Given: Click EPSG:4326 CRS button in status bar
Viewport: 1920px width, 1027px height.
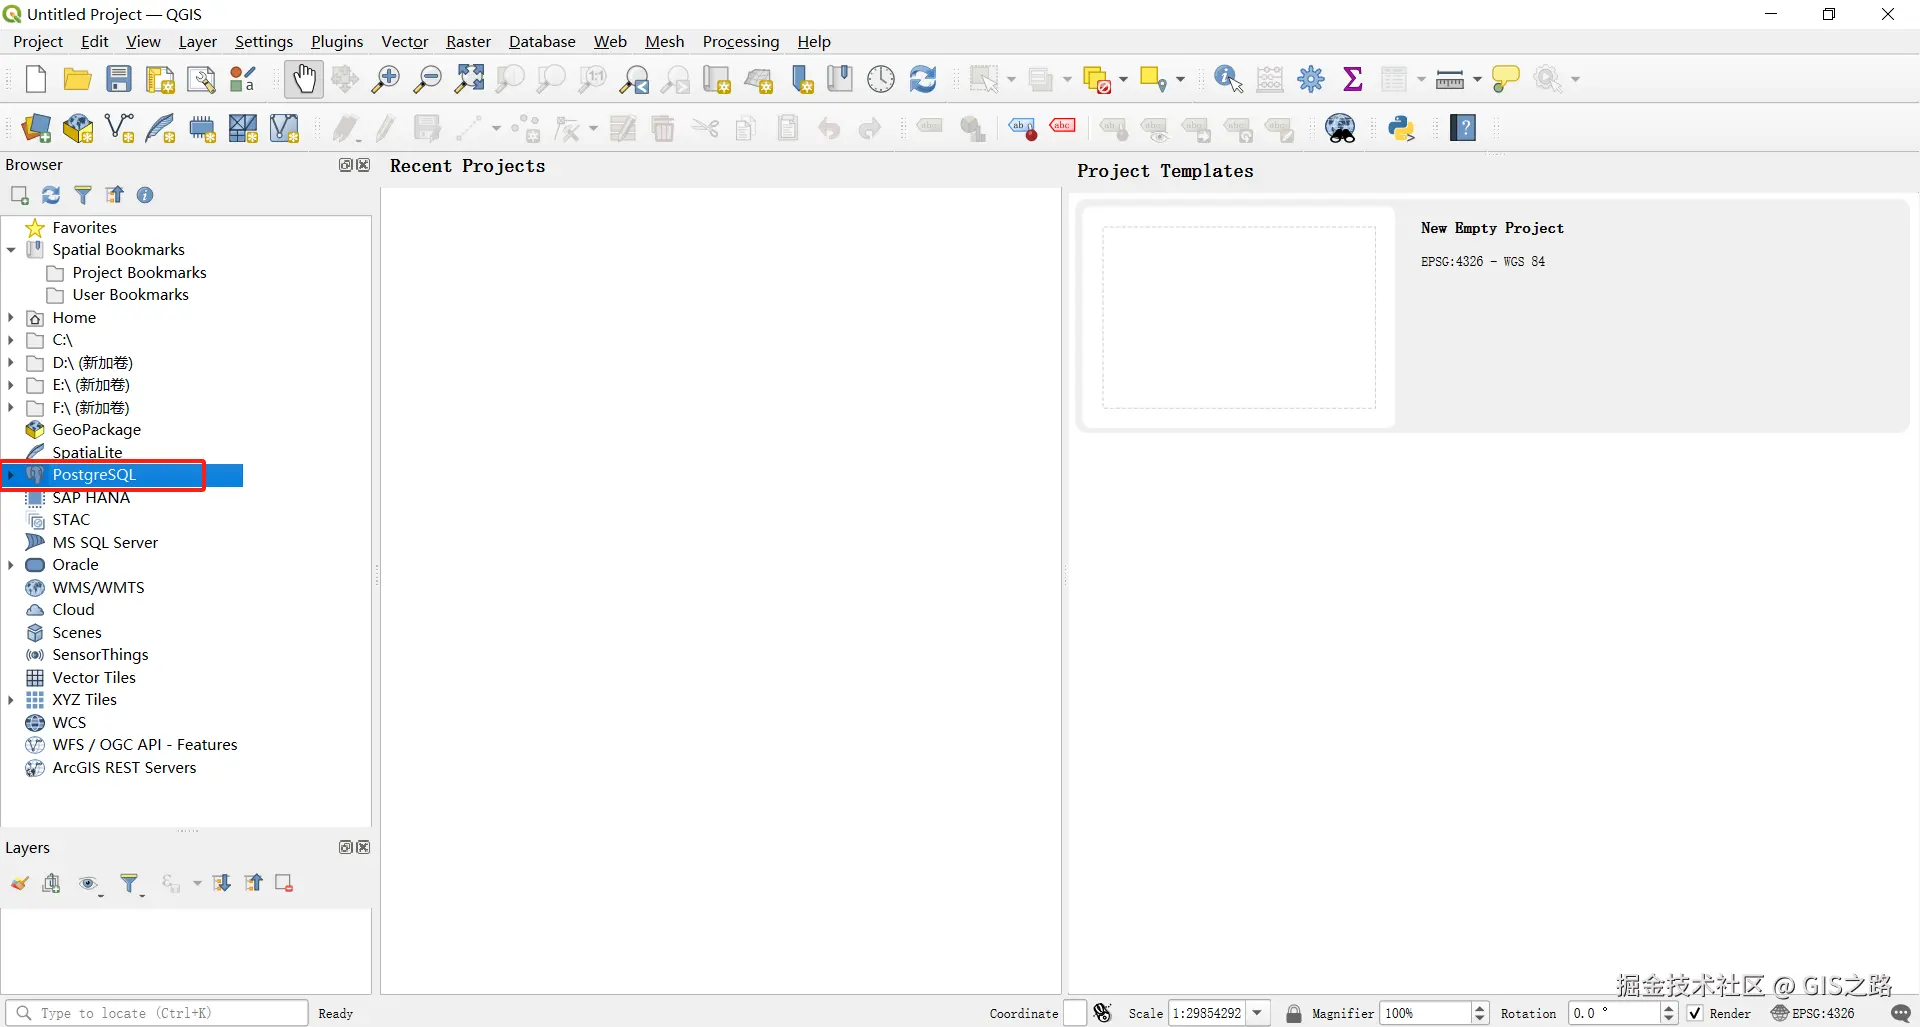Looking at the screenshot, I should point(1813,1013).
